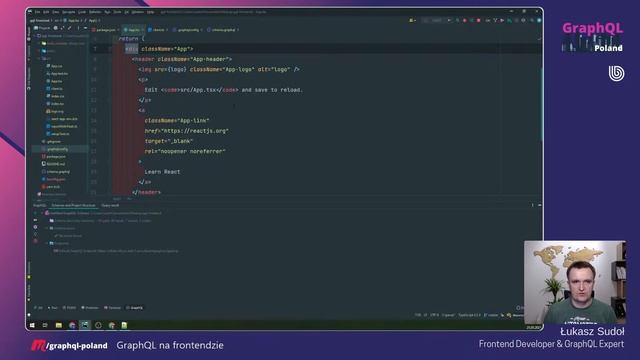Switch to the .graphqlconfig editor tab
The width and height of the screenshot is (640, 360).
coord(188,30)
